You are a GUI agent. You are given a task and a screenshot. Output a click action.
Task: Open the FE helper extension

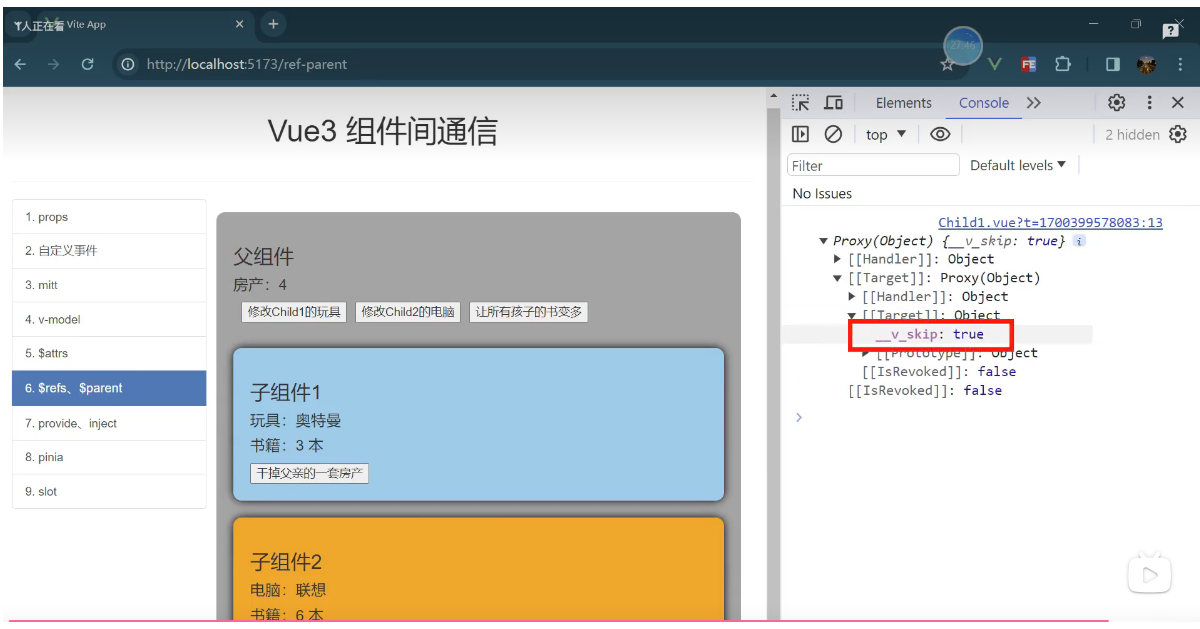(x=1028, y=64)
